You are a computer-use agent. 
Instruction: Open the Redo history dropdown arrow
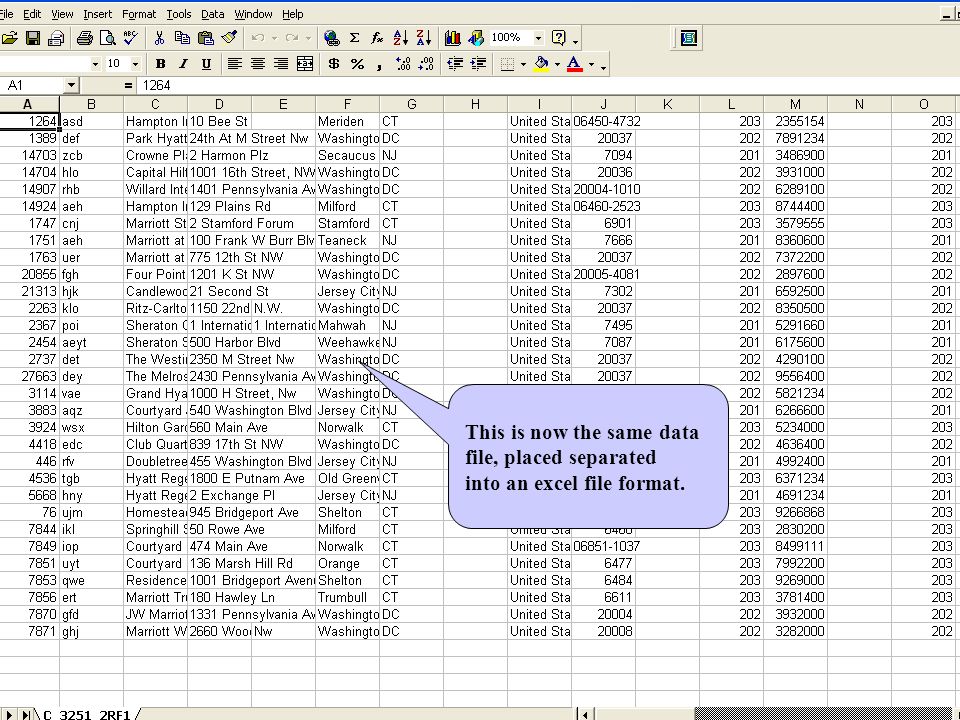308,38
